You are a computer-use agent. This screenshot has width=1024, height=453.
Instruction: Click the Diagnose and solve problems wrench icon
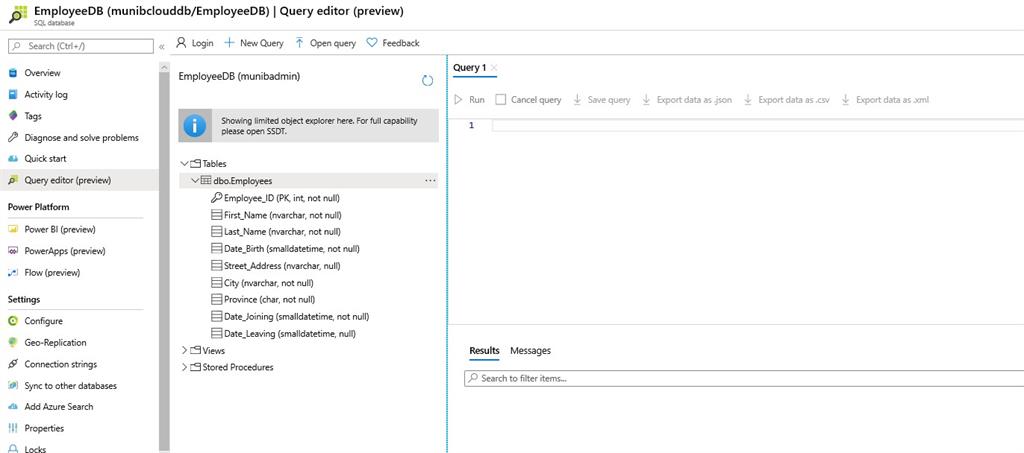(12, 138)
